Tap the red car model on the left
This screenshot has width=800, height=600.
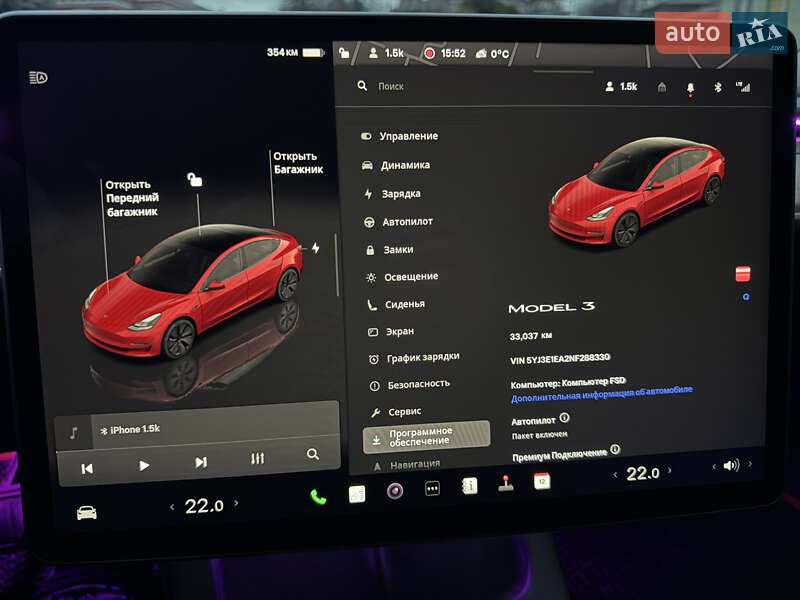[192, 291]
